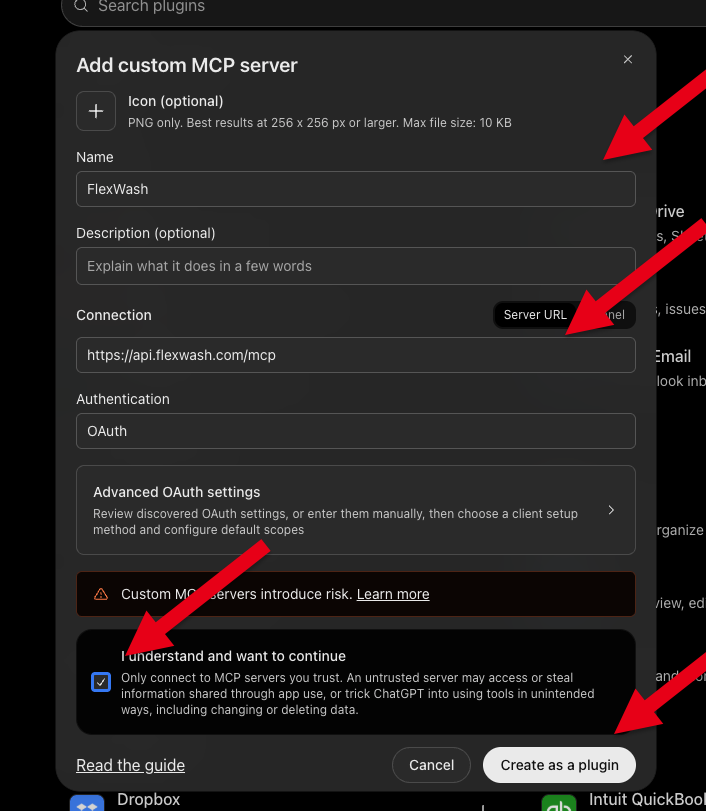Expand Advanced OAuth settings
This screenshot has height=811, width=706.
[356, 510]
